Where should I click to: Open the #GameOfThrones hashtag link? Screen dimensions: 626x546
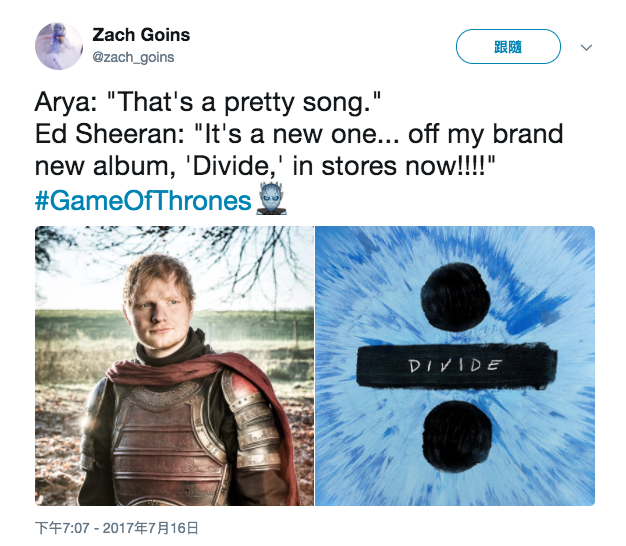click(143, 200)
